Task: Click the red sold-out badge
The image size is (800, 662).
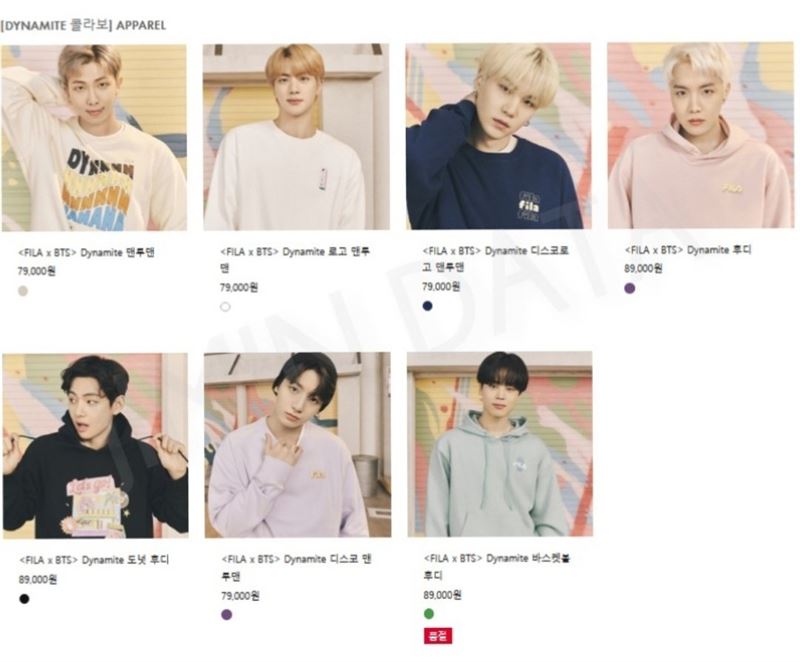Action: (438, 636)
